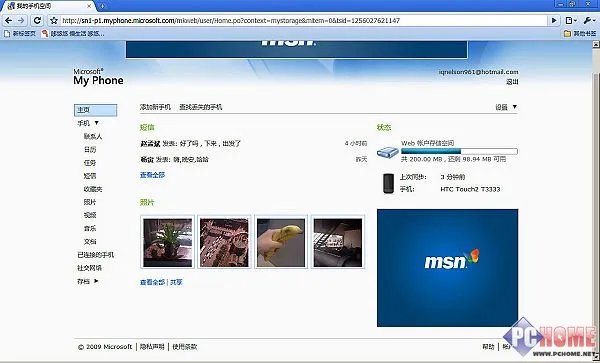Open the Chrome wrench tools menu
Viewport: 600px width, 363px height.
[x=589, y=21]
